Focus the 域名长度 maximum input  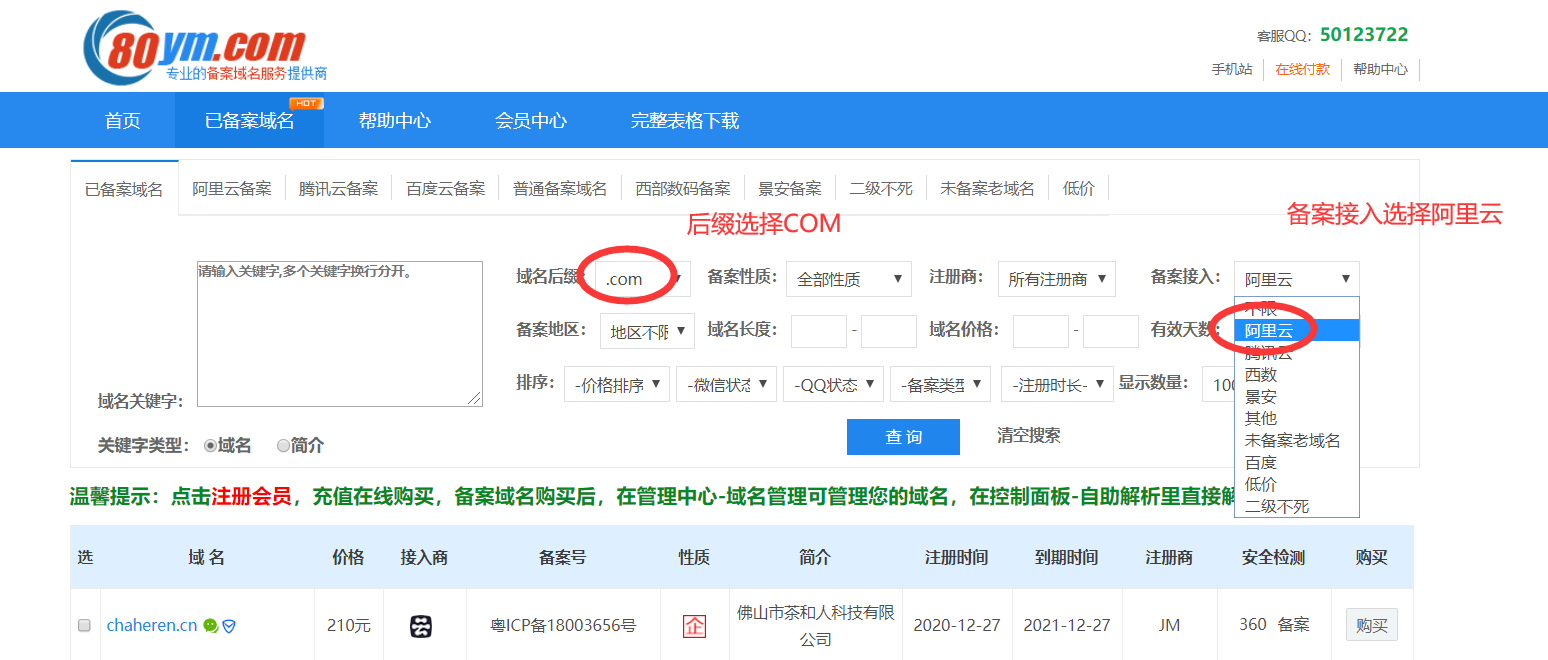[x=889, y=331]
